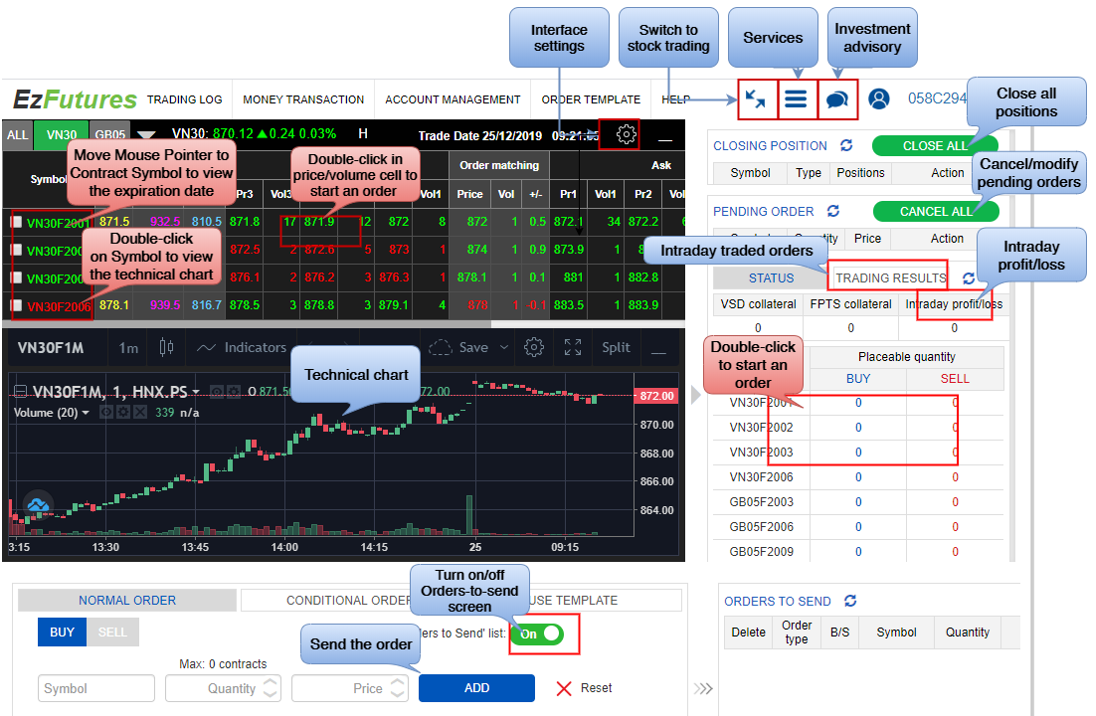Open the ACCOUNT MANAGEMENT menu
1096x716 pixels.
click(x=453, y=99)
